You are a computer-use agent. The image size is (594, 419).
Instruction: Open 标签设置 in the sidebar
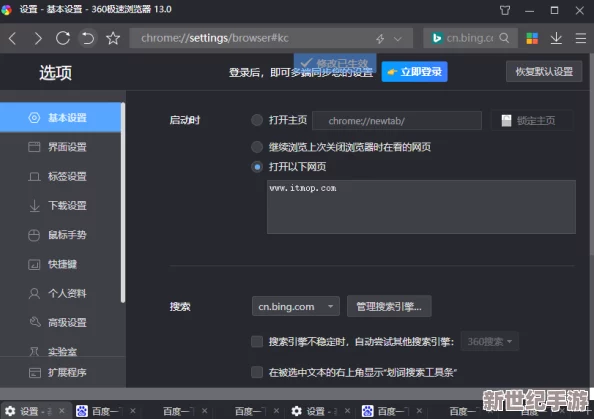point(61,177)
